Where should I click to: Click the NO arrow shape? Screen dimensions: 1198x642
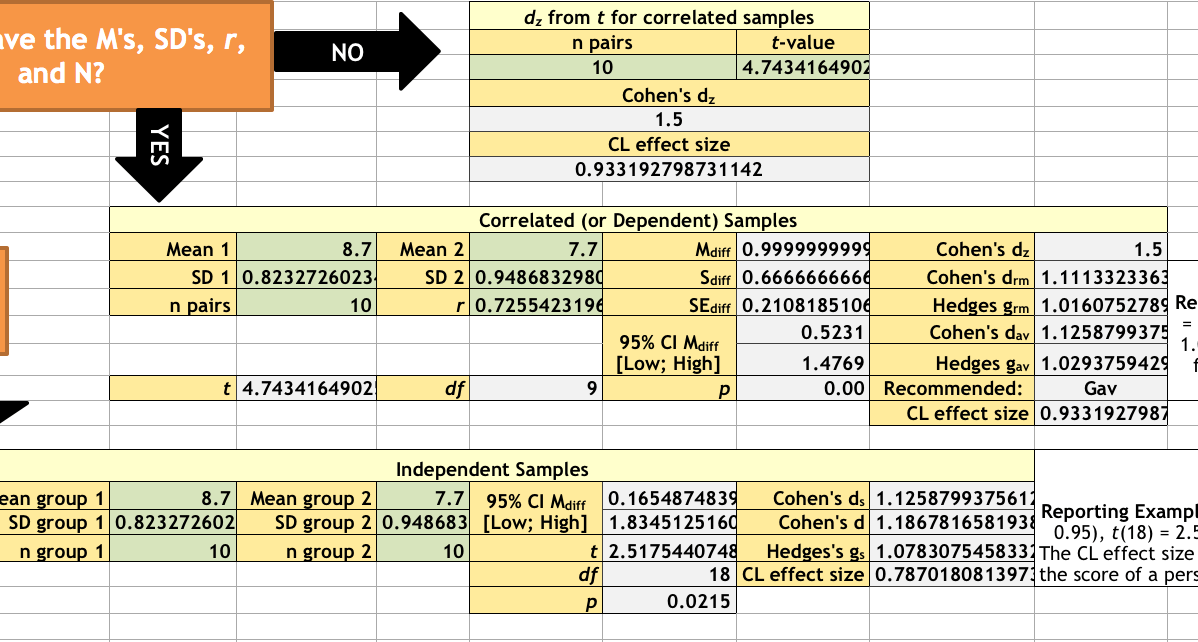pos(356,52)
